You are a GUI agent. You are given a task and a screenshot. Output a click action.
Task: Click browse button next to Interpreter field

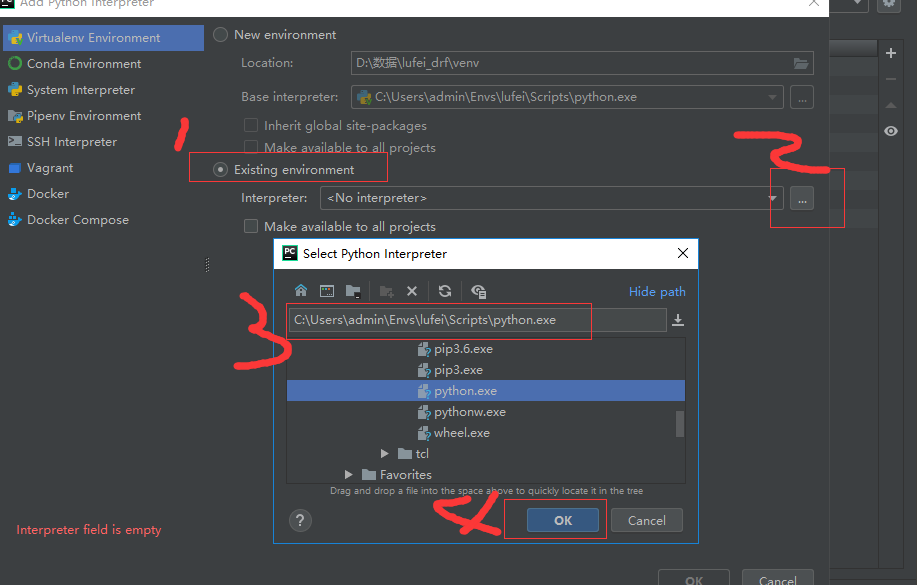pos(802,198)
